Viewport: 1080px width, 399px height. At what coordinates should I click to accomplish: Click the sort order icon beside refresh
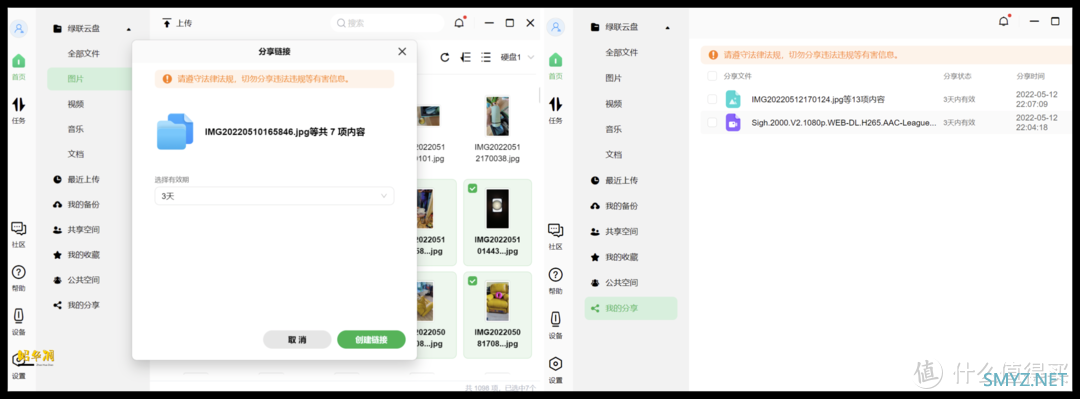coord(466,57)
